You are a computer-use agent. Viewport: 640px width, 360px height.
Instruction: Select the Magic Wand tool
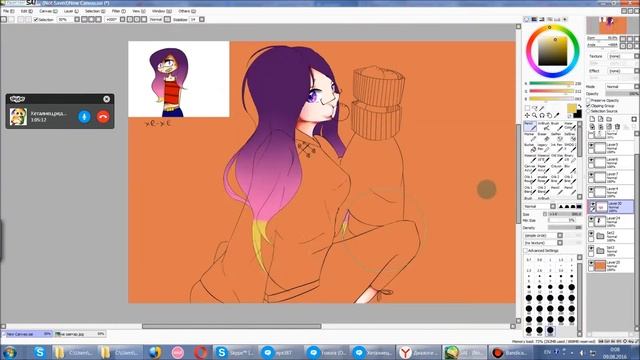click(542, 108)
